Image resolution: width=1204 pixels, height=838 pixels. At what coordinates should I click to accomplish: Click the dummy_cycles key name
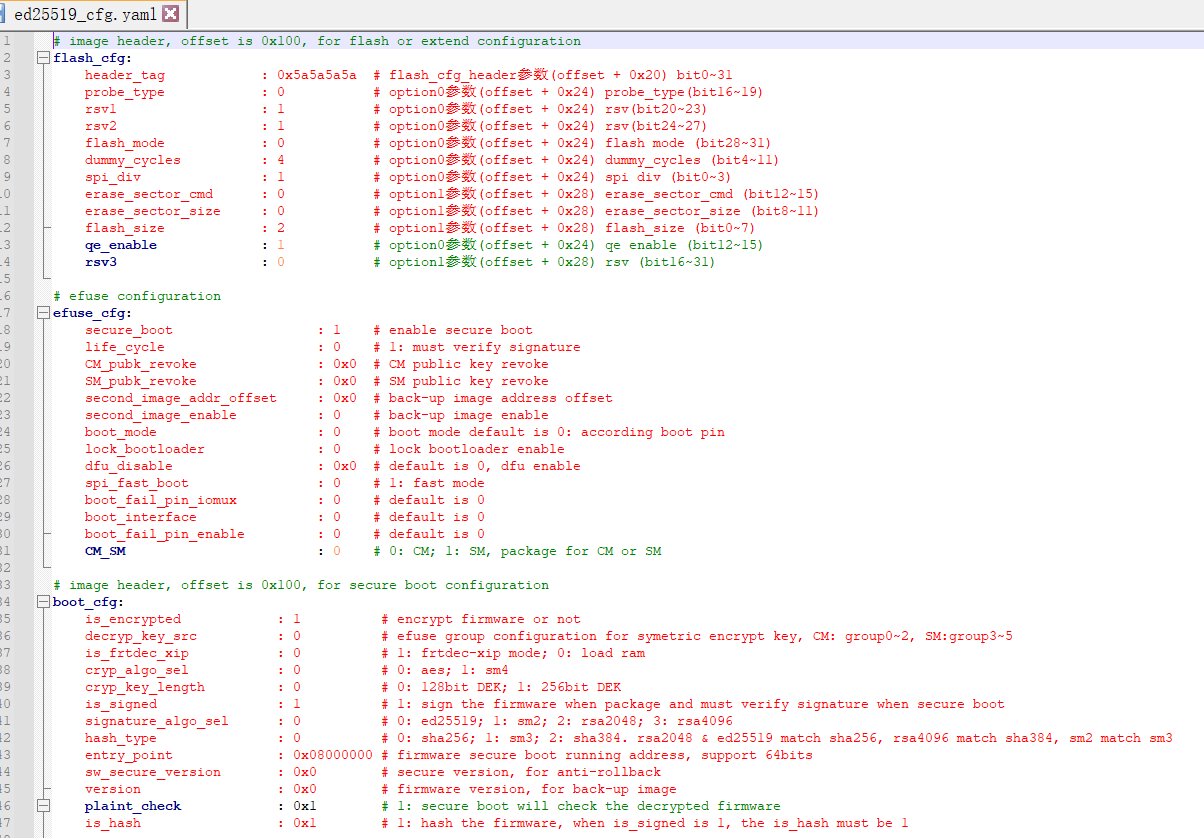click(133, 160)
